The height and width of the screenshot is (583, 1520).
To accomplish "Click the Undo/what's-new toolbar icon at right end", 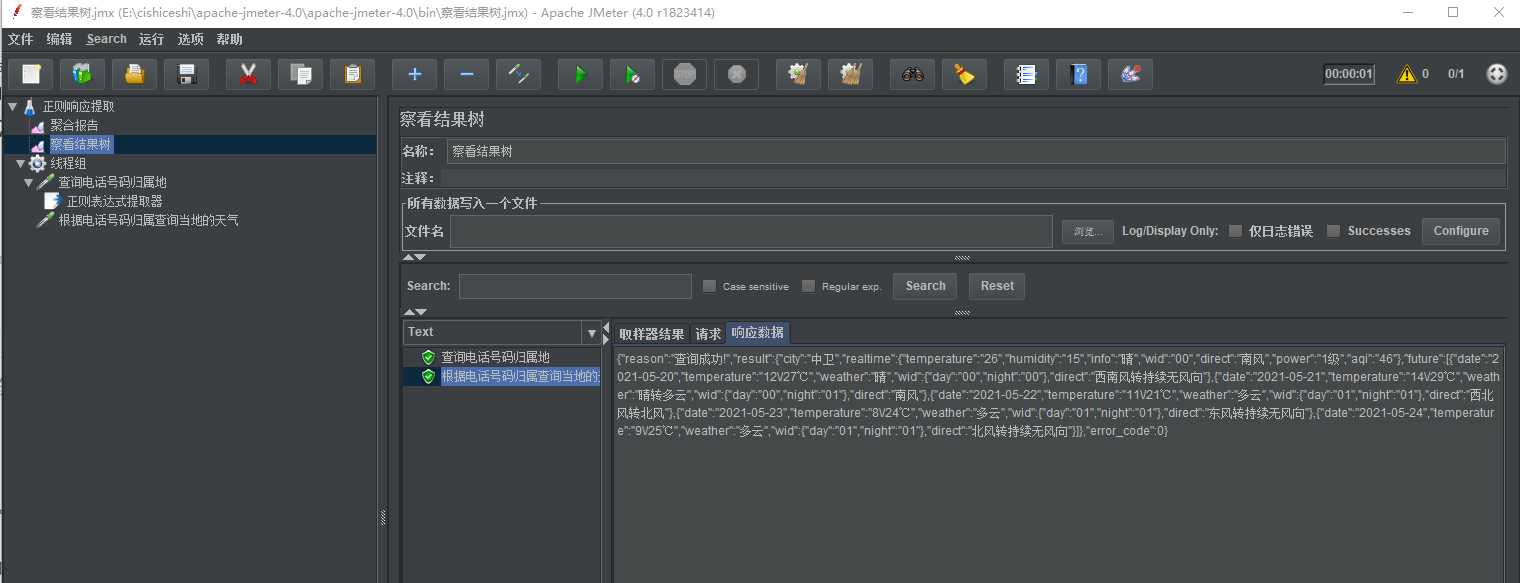I will coord(1130,74).
